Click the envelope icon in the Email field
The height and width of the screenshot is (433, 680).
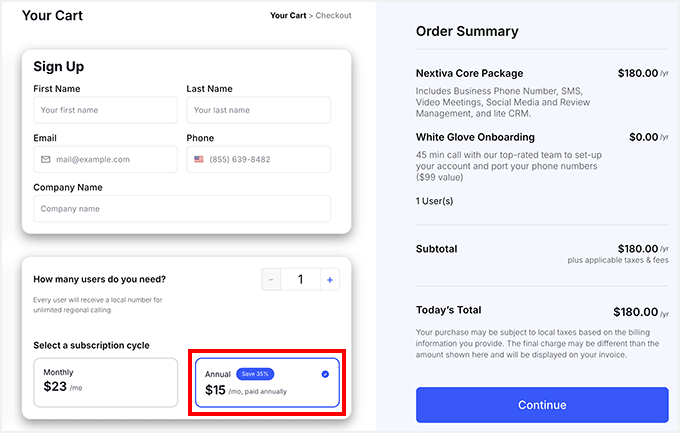46,159
